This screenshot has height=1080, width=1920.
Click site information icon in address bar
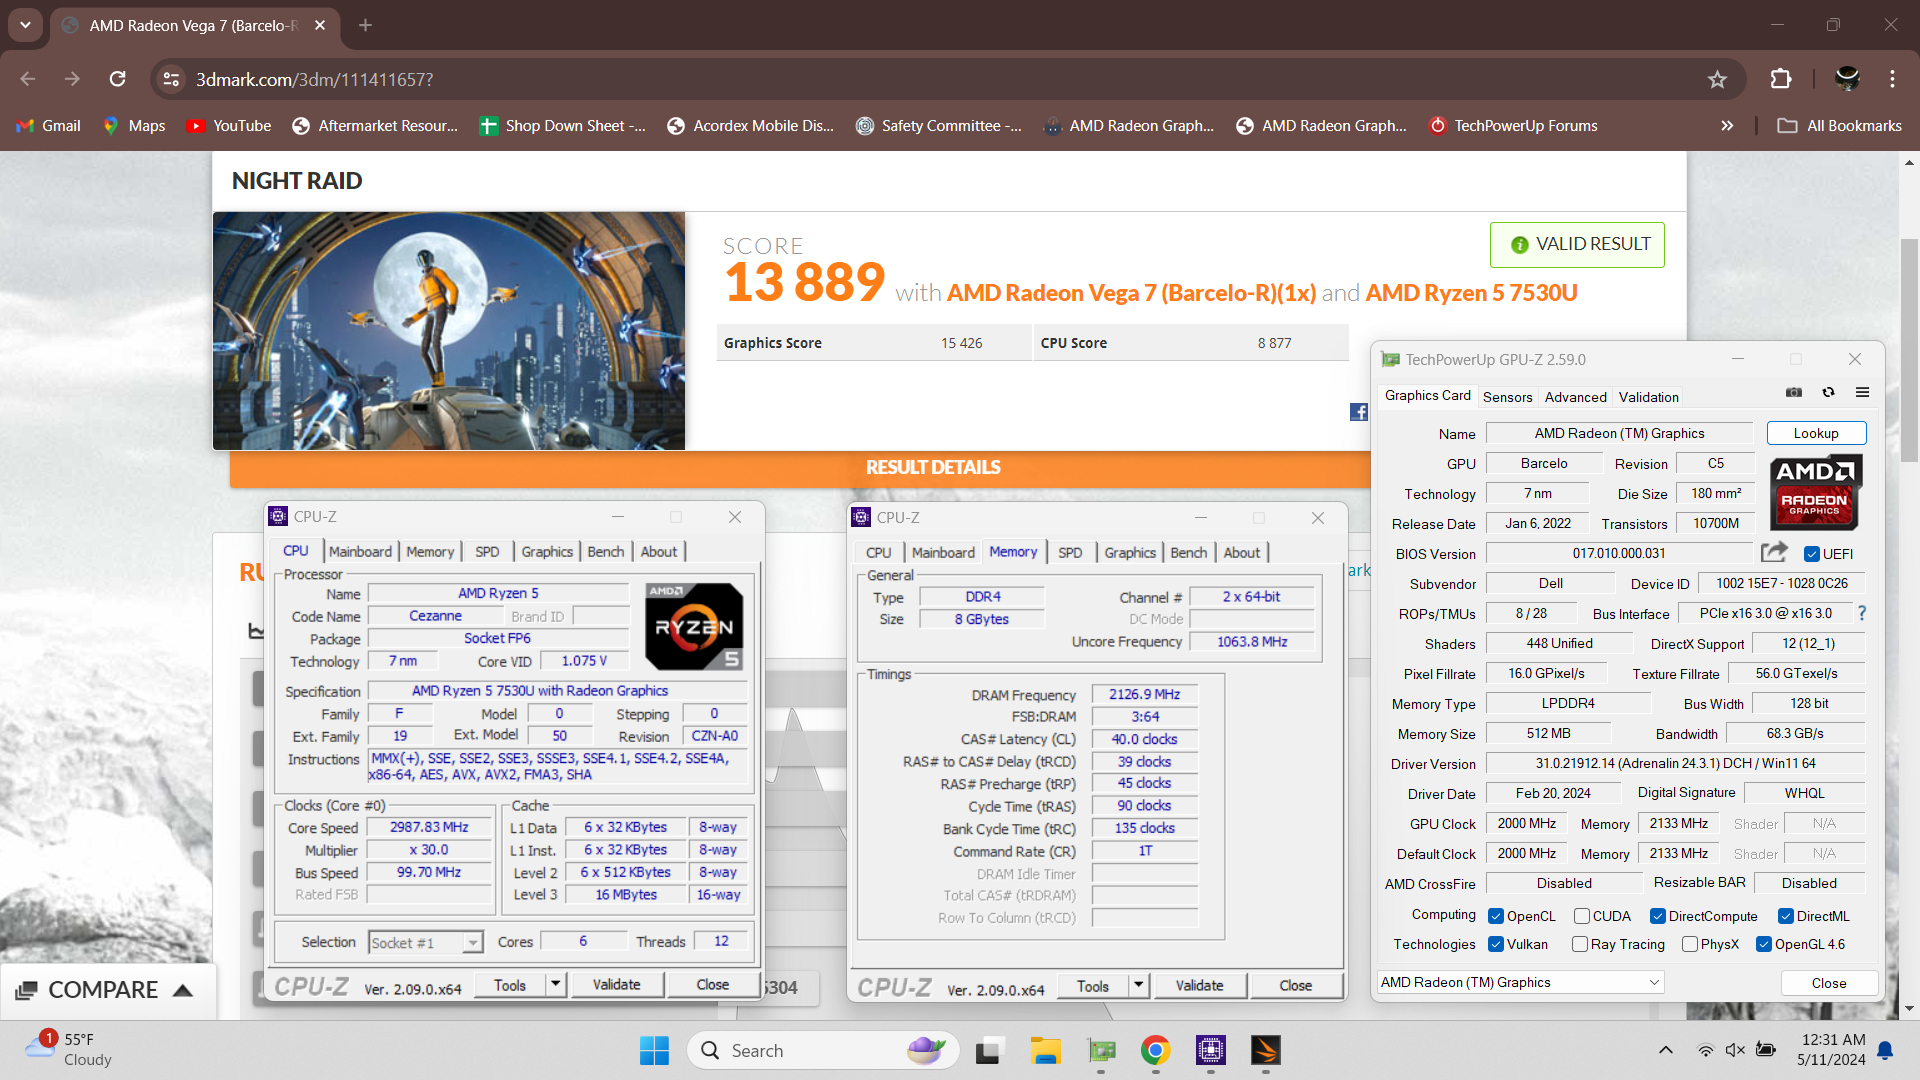(x=172, y=79)
